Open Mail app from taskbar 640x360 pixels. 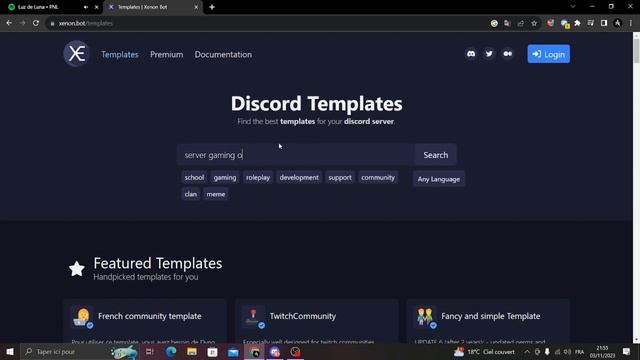(x=233, y=351)
